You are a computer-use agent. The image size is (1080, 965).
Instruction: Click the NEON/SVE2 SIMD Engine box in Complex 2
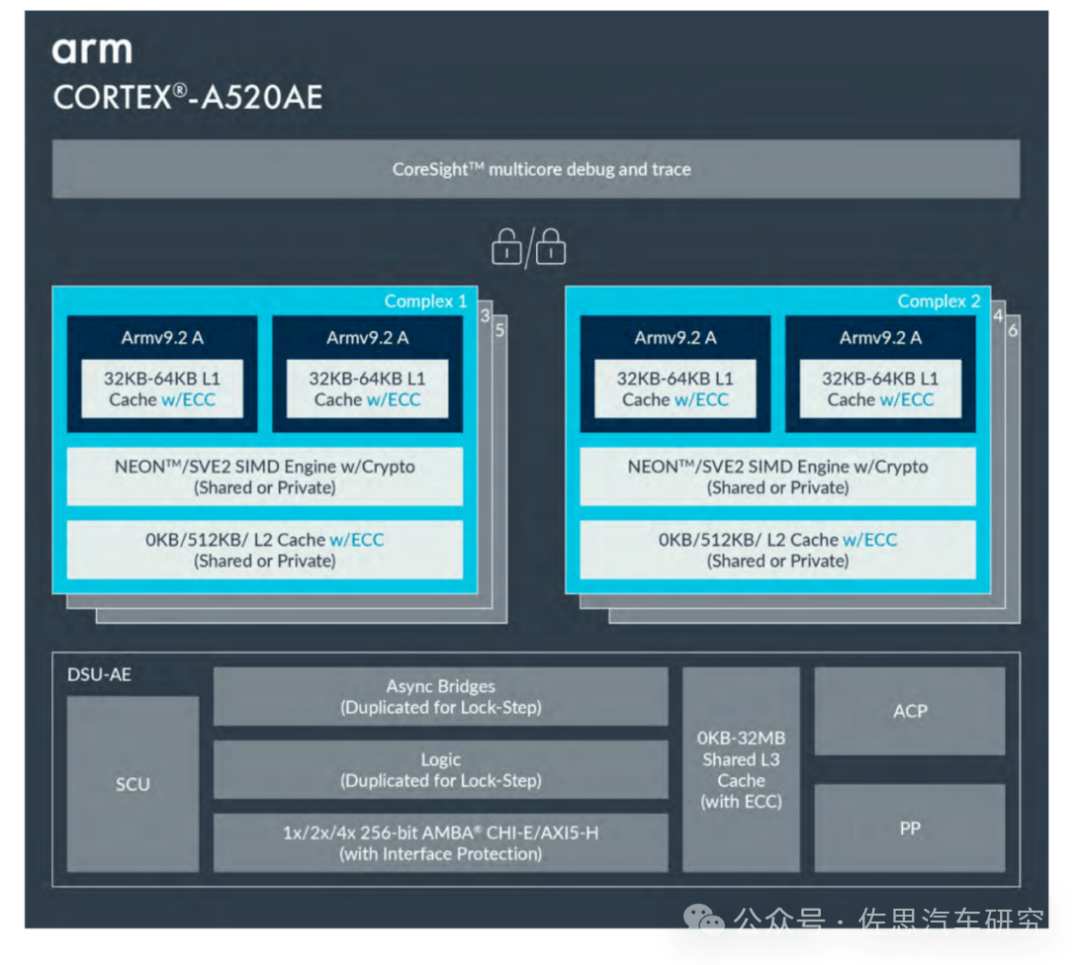coord(778,477)
